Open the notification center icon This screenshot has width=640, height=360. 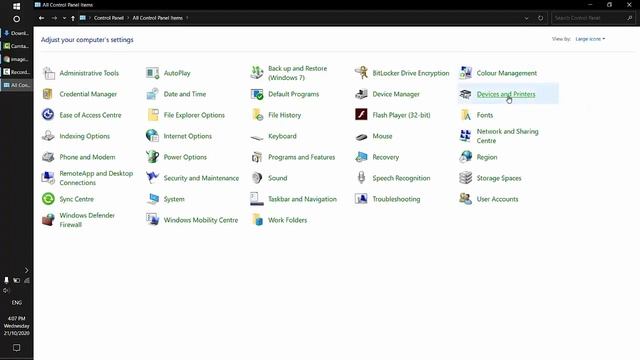(x=16, y=348)
